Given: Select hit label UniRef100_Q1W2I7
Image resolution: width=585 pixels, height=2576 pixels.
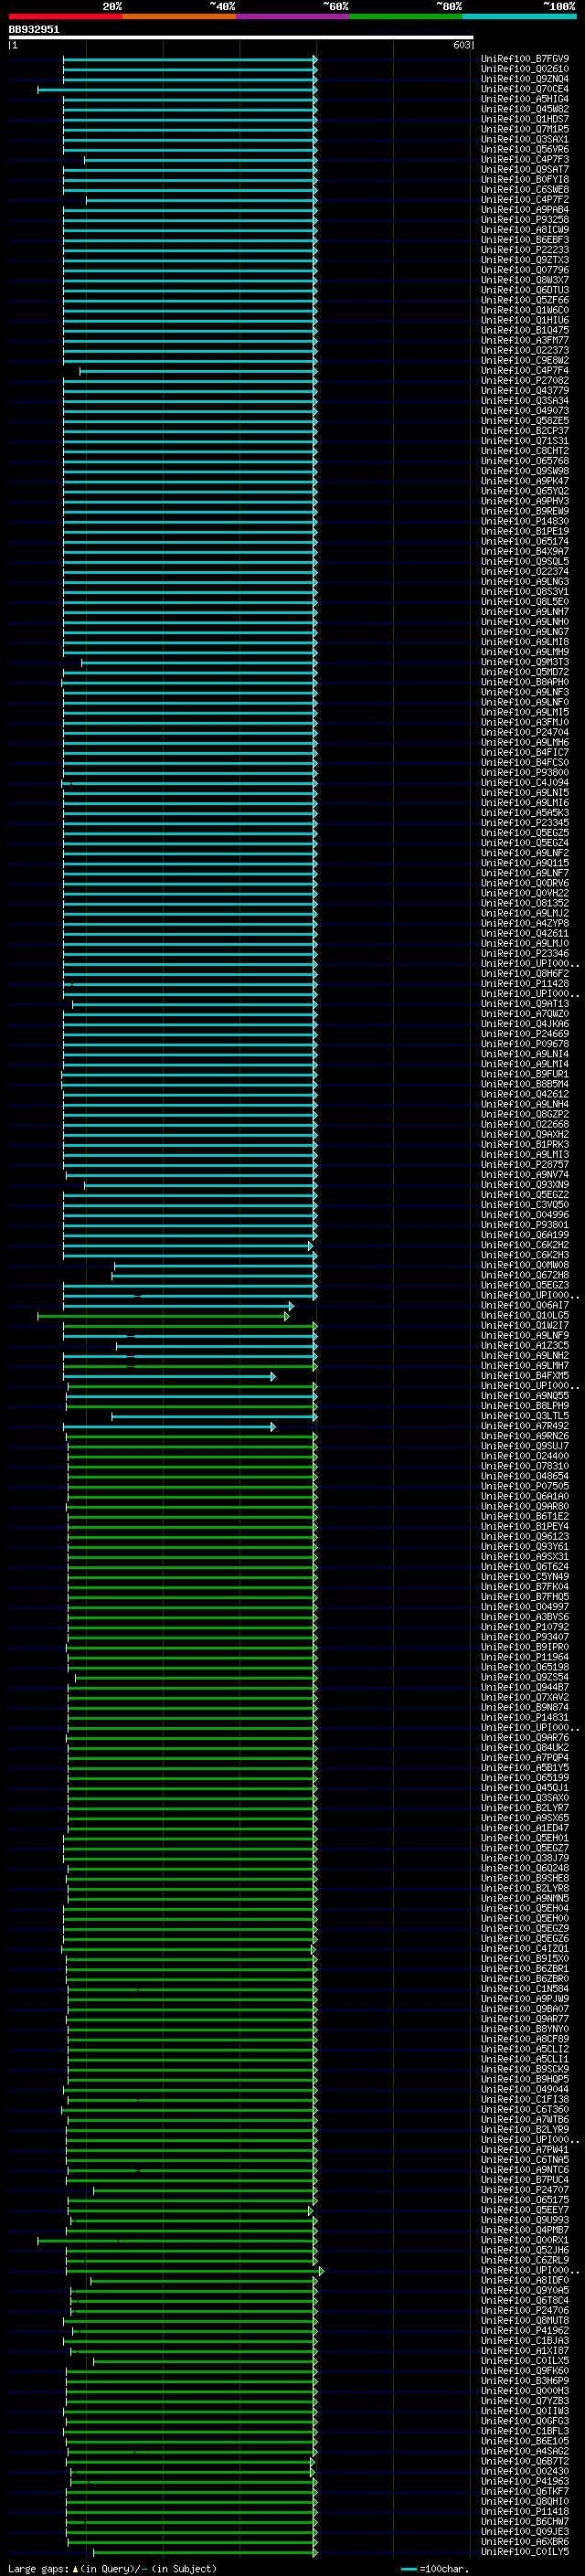Looking at the screenshot, I should pos(525,1325).
